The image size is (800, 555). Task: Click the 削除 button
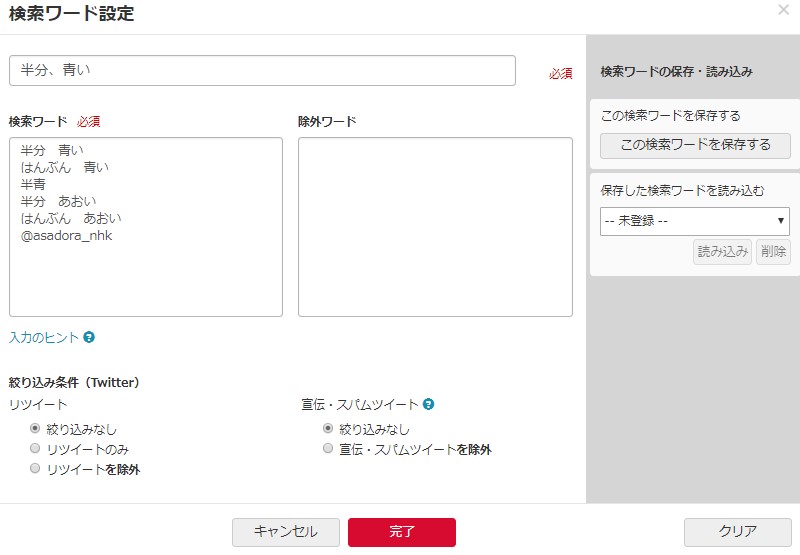pos(772,252)
